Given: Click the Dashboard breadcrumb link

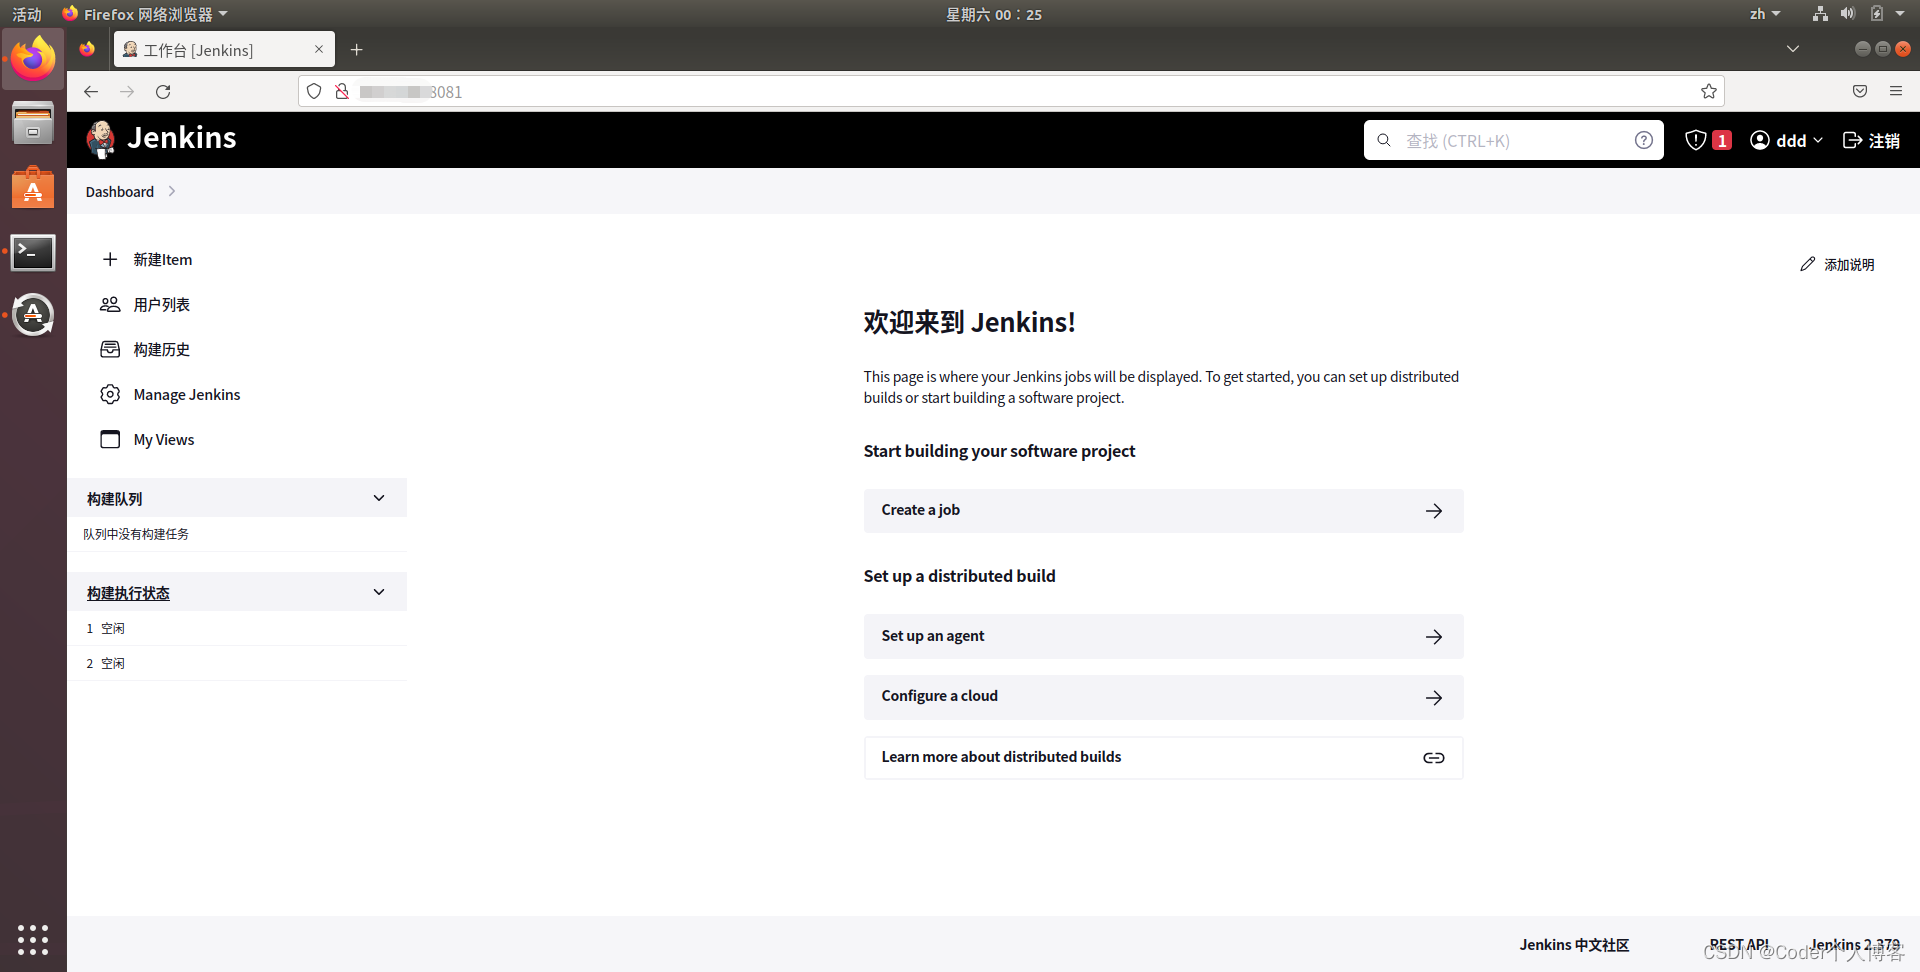Looking at the screenshot, I should click(120, 191).
